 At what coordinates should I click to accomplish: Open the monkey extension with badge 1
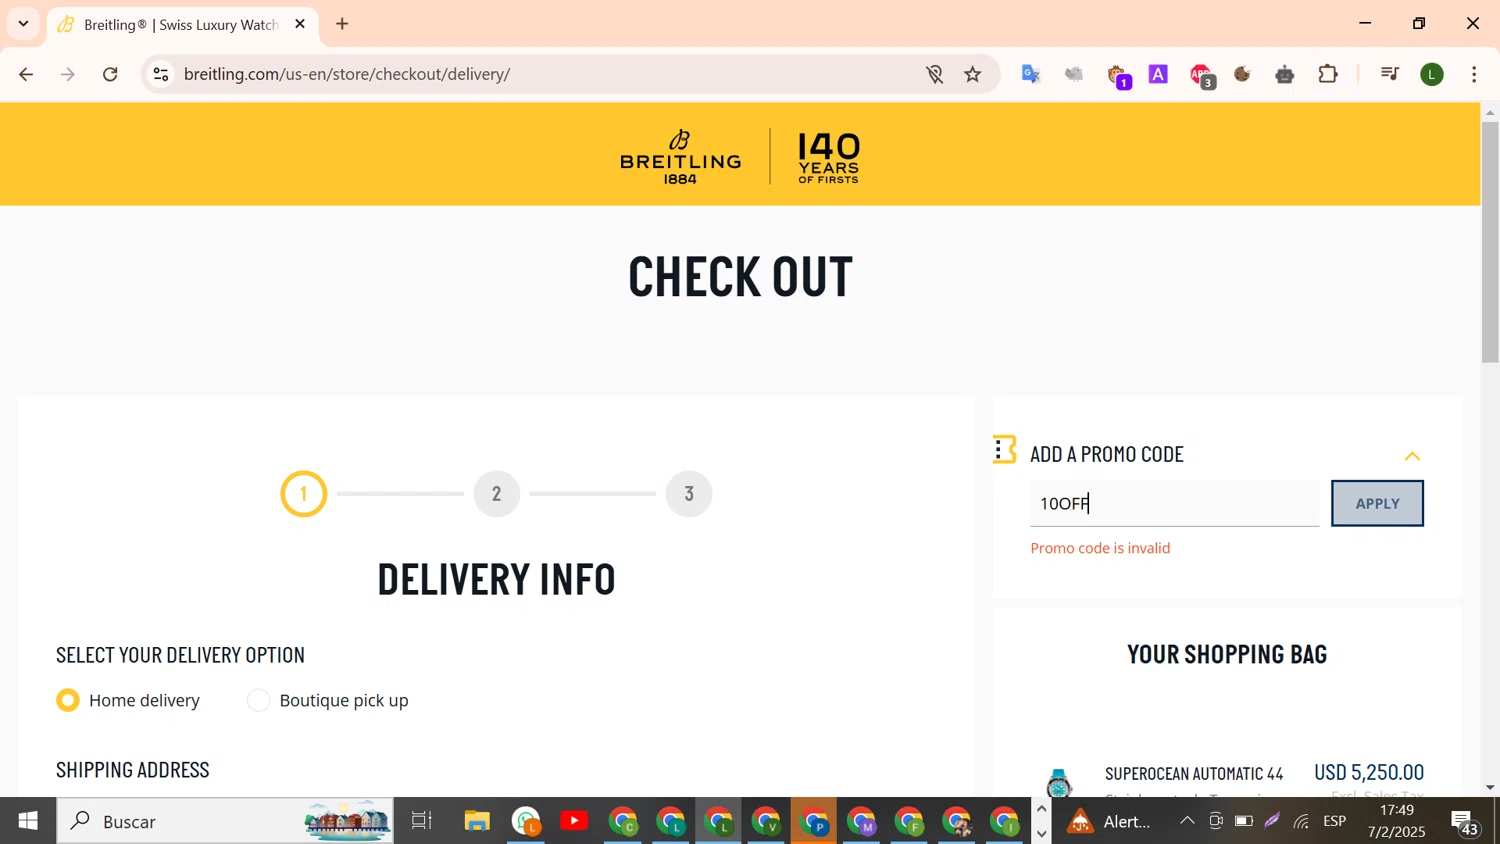coord(1118,76)
